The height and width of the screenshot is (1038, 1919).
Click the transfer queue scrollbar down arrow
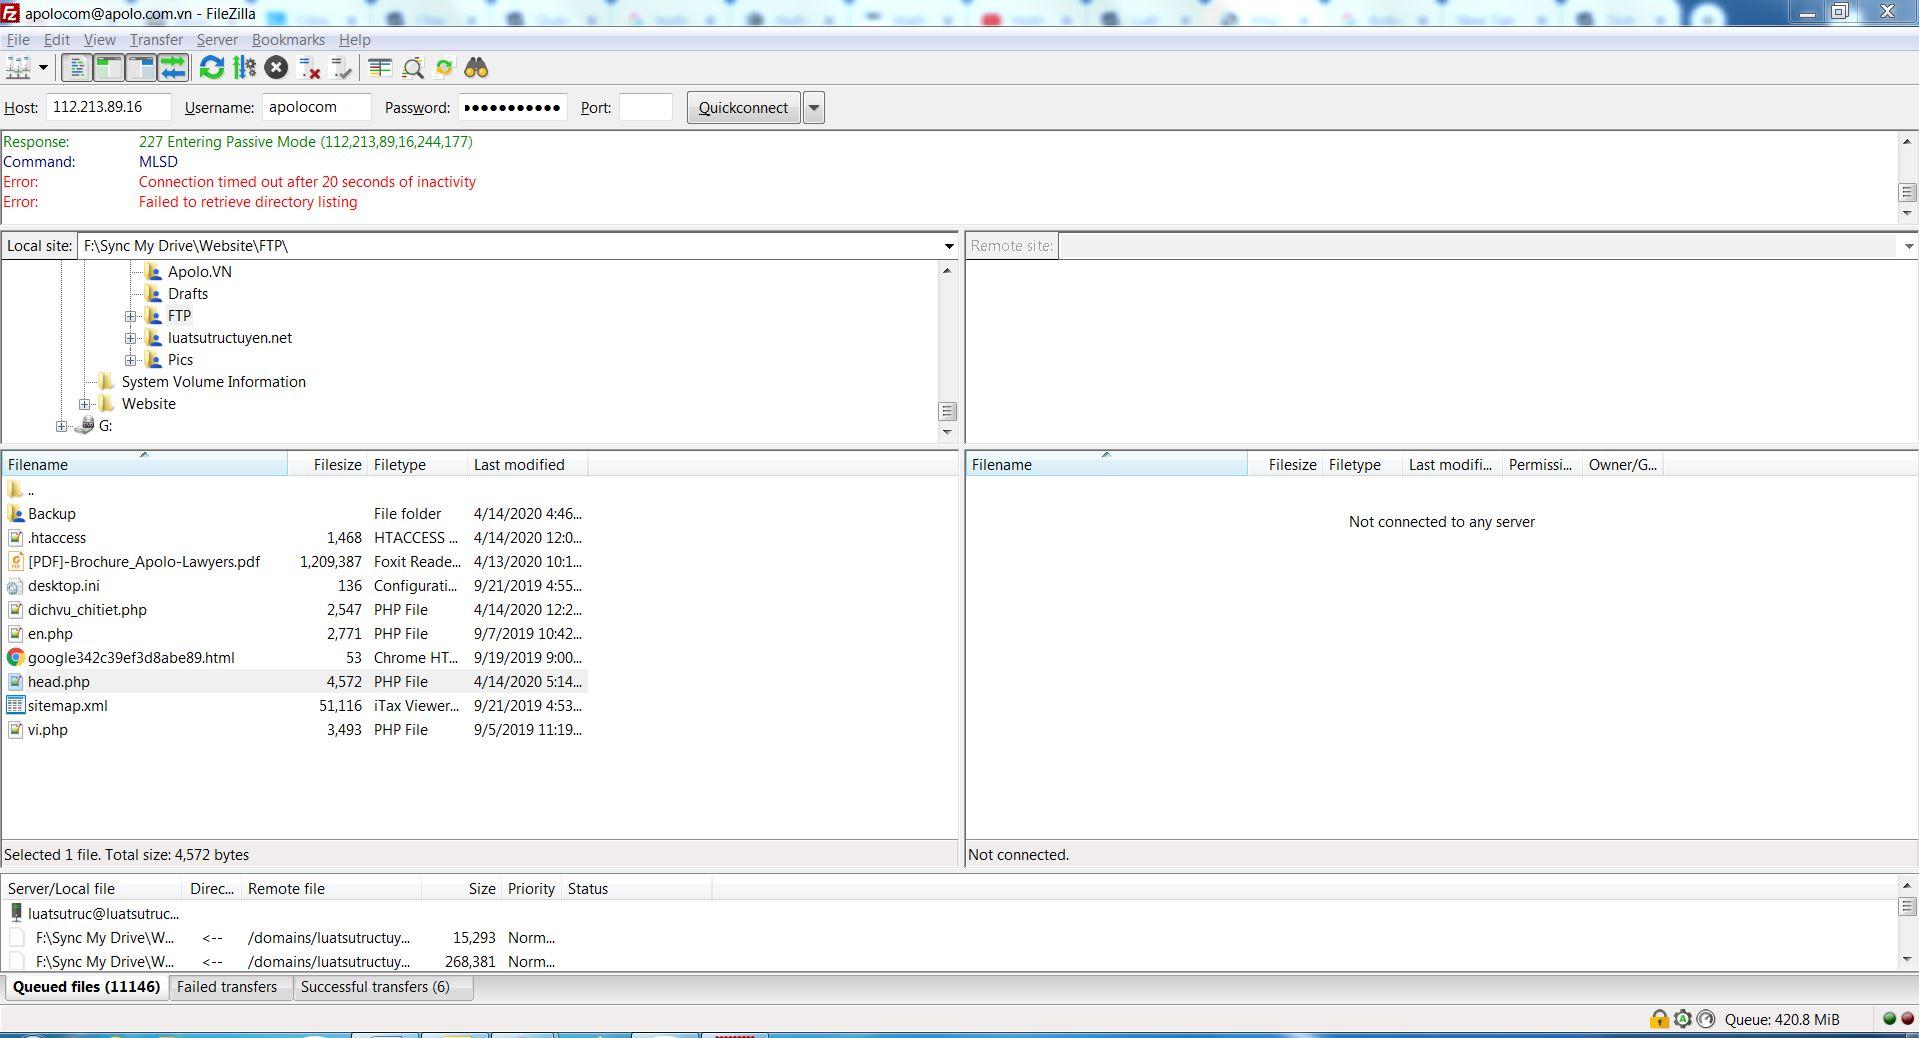(x=1907, y=960)
